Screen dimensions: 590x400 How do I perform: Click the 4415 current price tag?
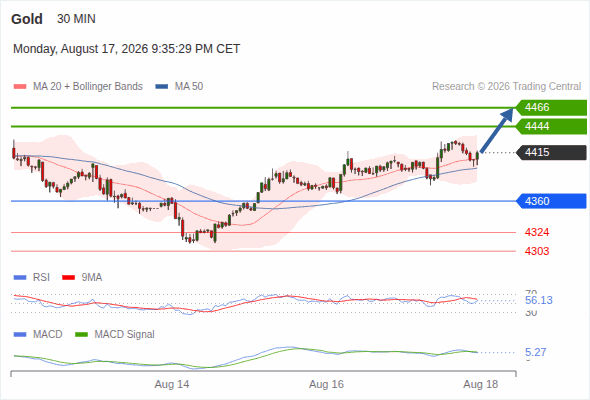tap(551, 152)
